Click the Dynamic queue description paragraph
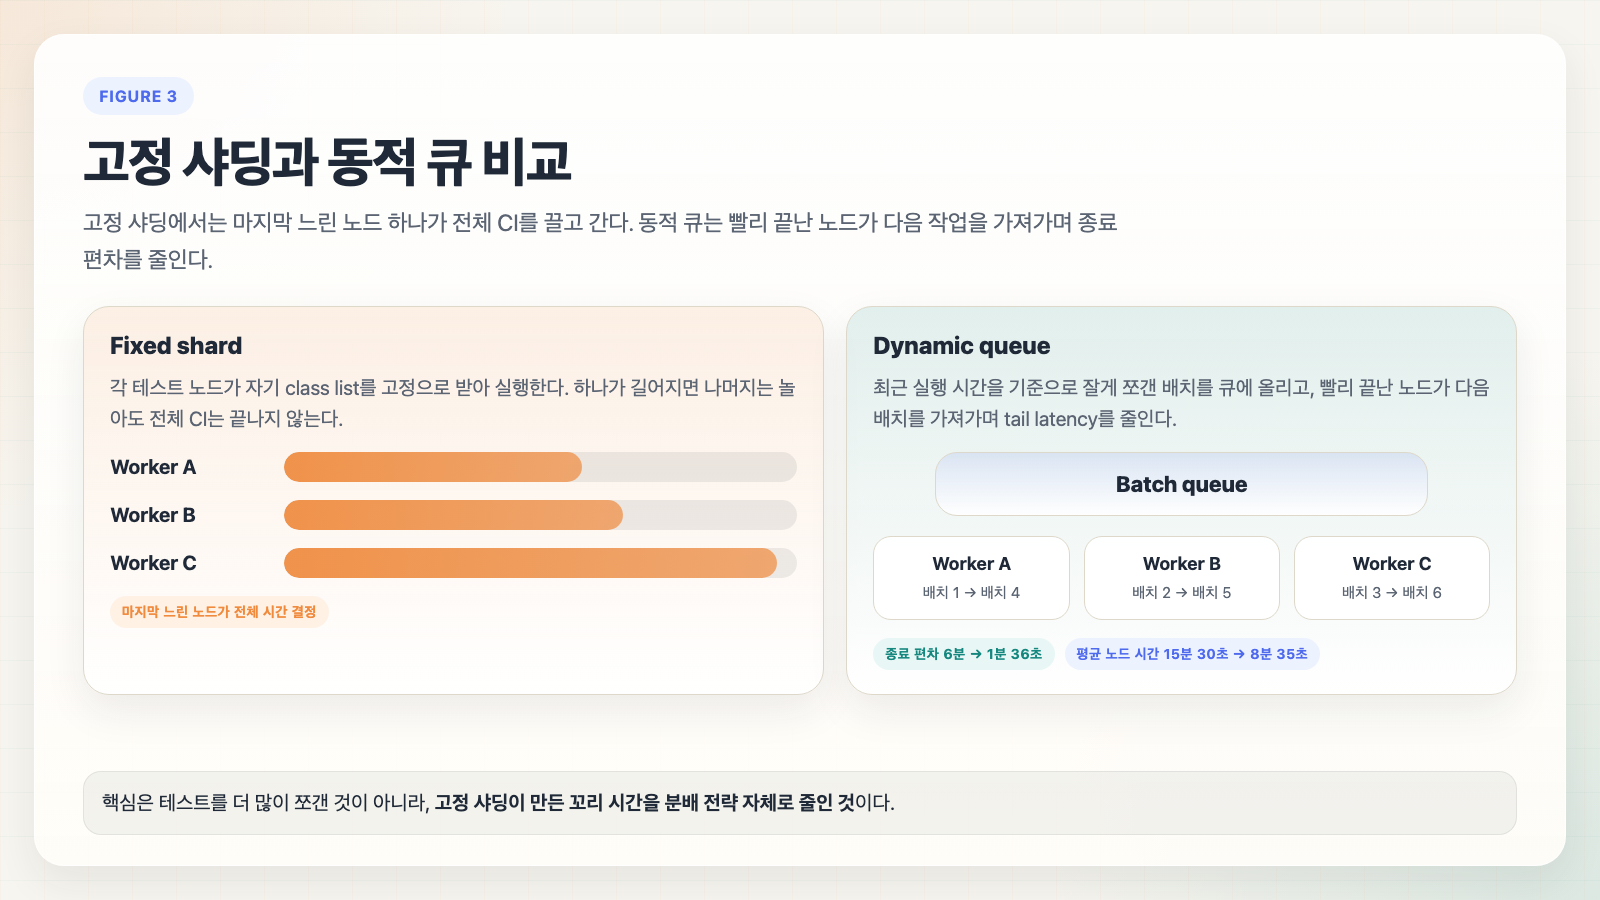 point(1181,403)
